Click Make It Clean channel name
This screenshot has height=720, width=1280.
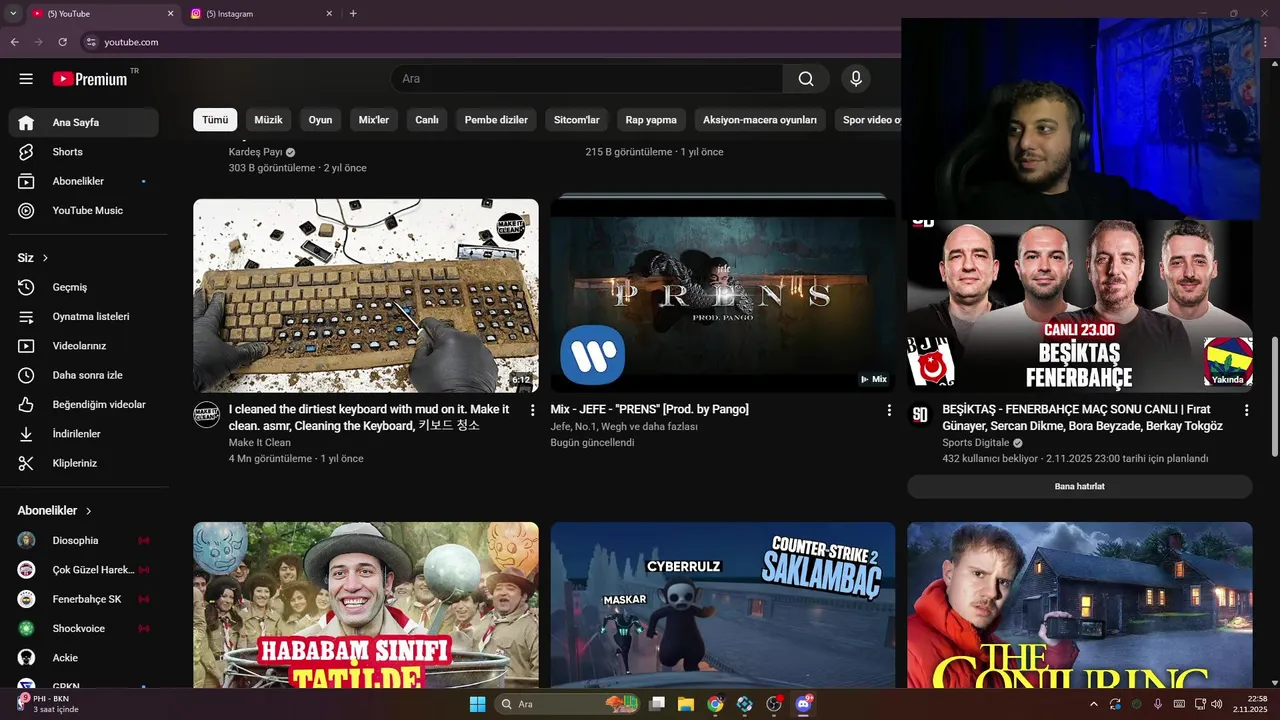pos(260,443)
